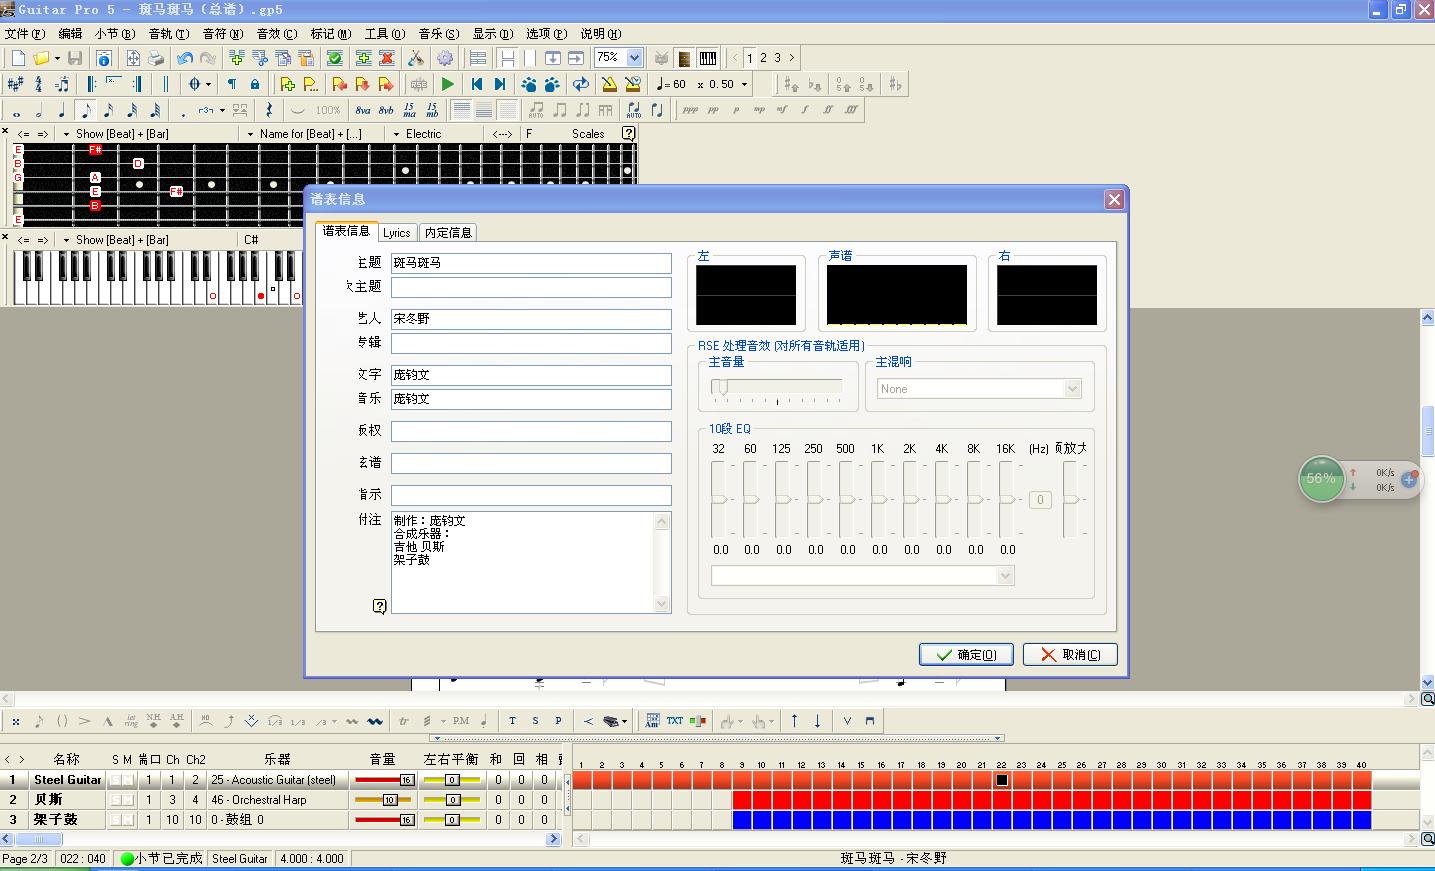The image size is (1435, 871).
Task: Toggle the ppp dynamic marking
Action: point(690,110)
